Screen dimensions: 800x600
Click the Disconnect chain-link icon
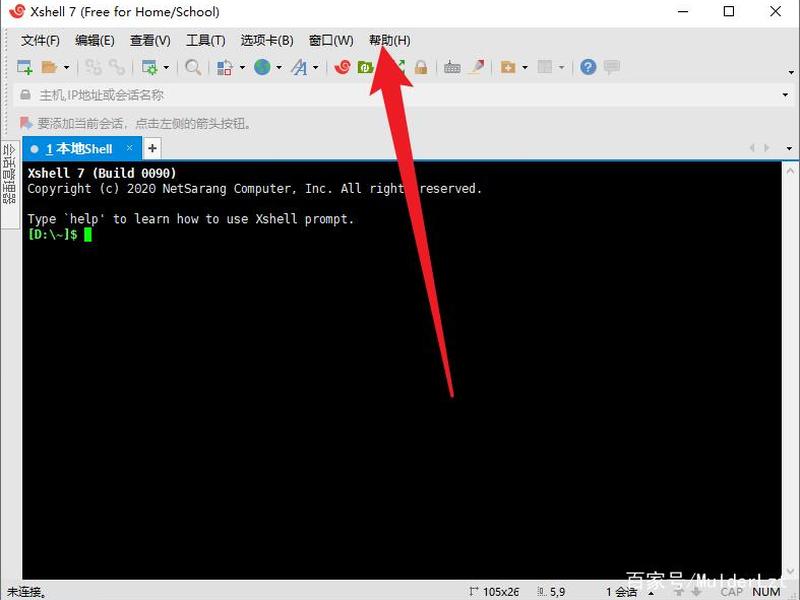117,67
